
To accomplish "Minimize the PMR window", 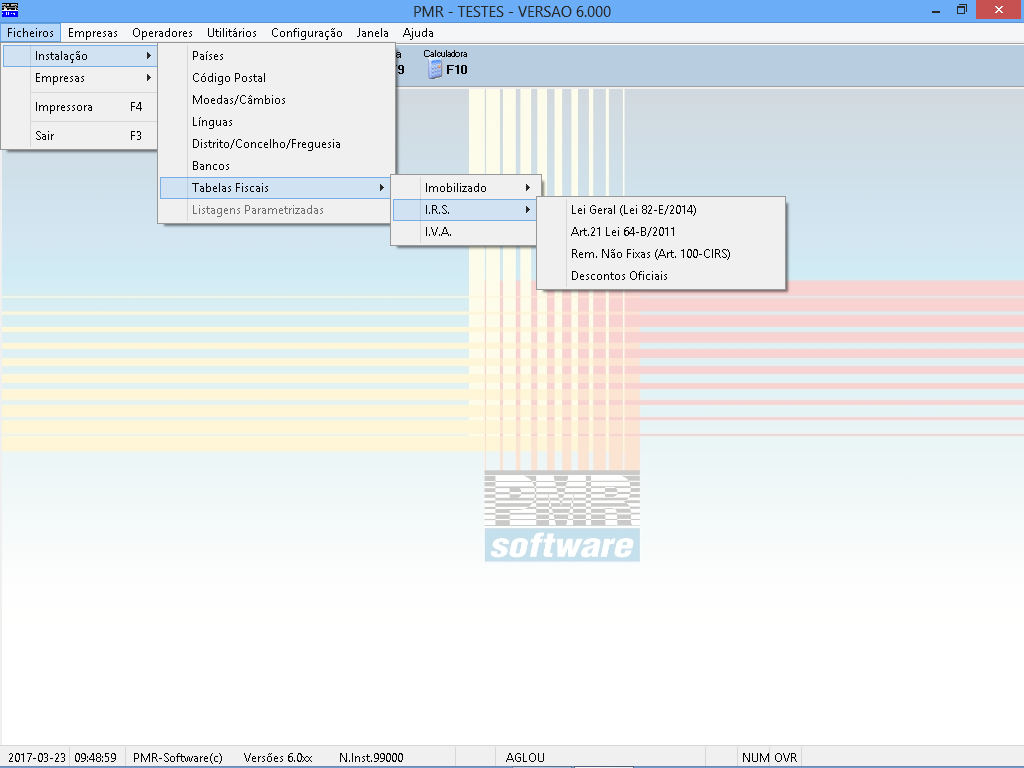I will (x=936, y=10).
